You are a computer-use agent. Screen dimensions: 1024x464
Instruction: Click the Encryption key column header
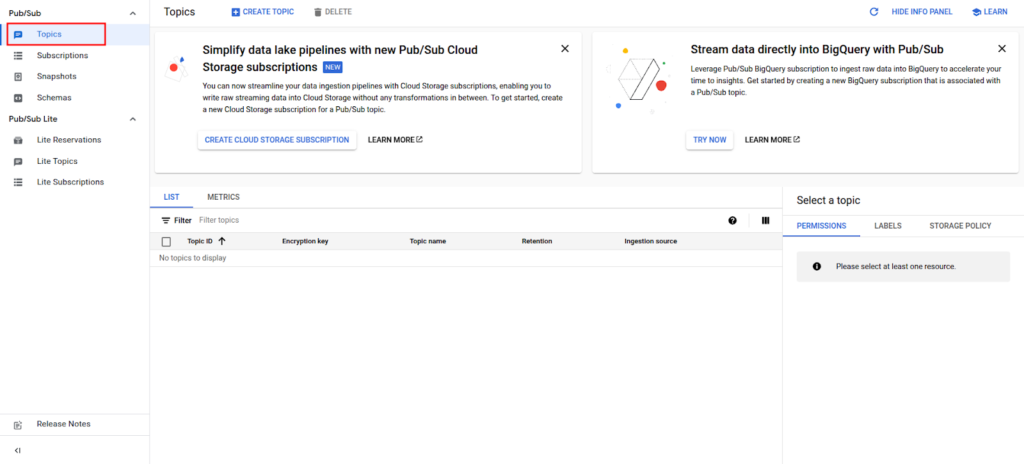click(305, 241)
